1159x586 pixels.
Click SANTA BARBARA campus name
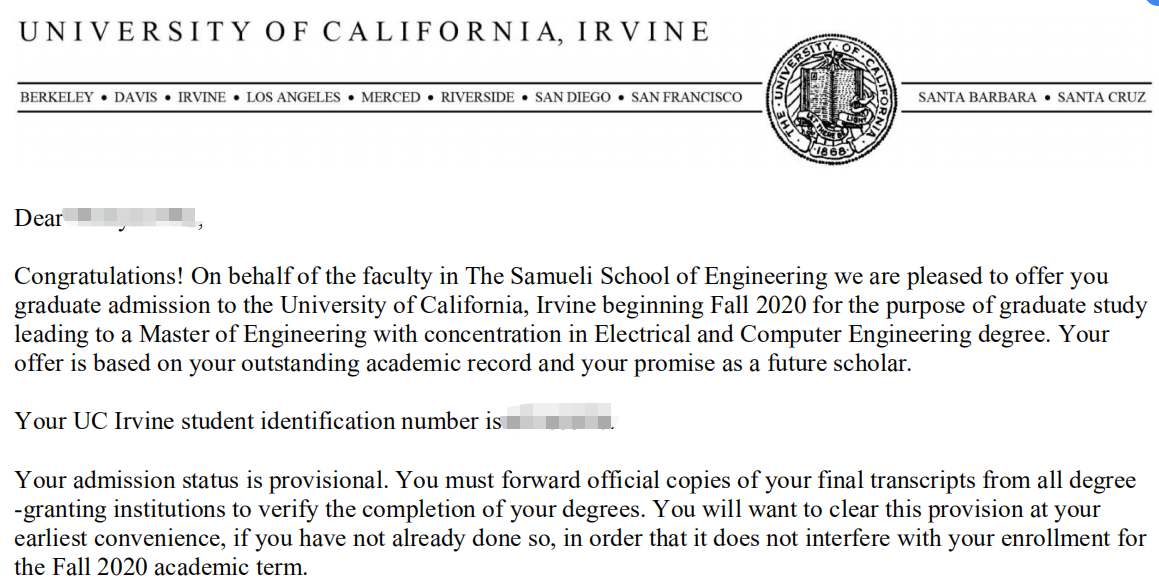977,98
